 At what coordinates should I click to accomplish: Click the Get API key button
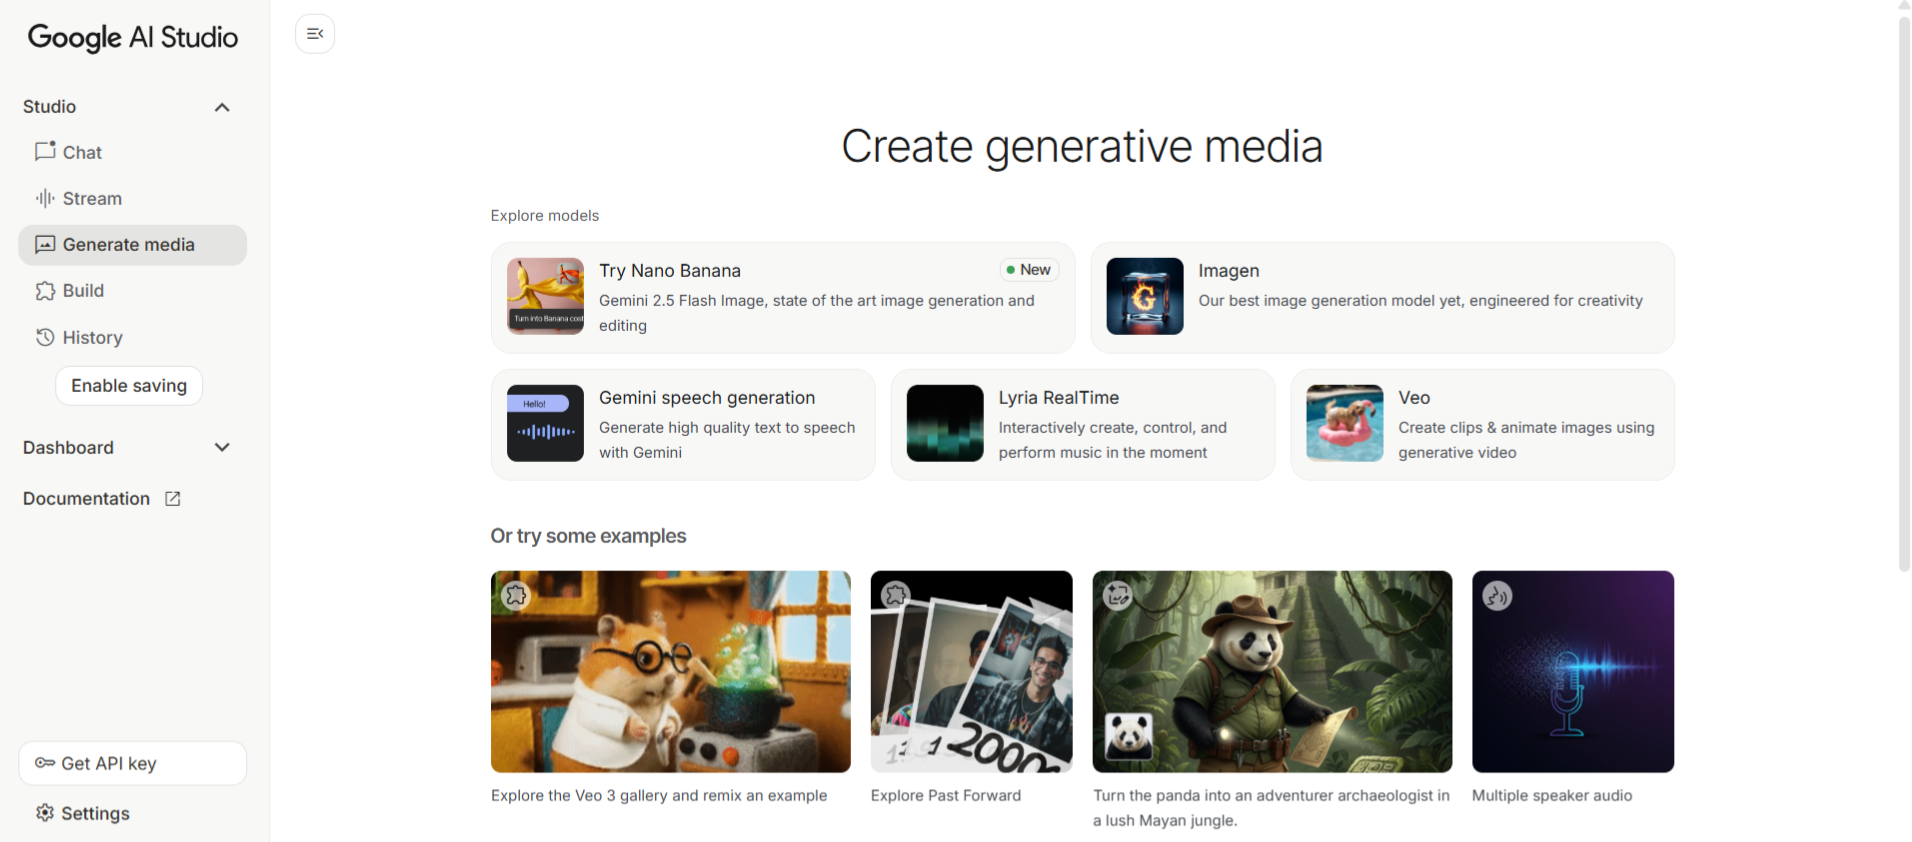(133, 763)
